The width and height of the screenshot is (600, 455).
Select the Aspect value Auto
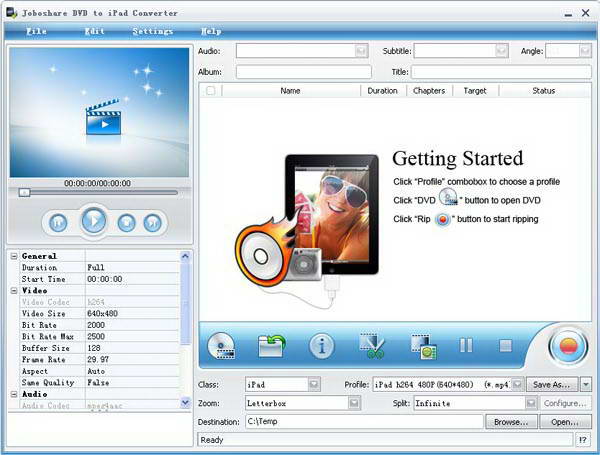click(132, 371)
